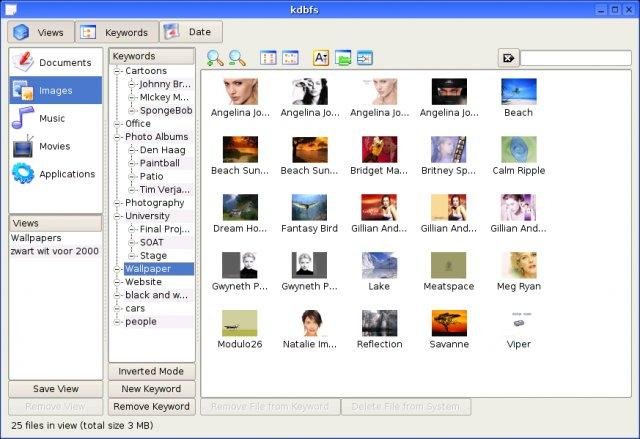
Task: Click the Remove View button
Action: tap(56, 406)
